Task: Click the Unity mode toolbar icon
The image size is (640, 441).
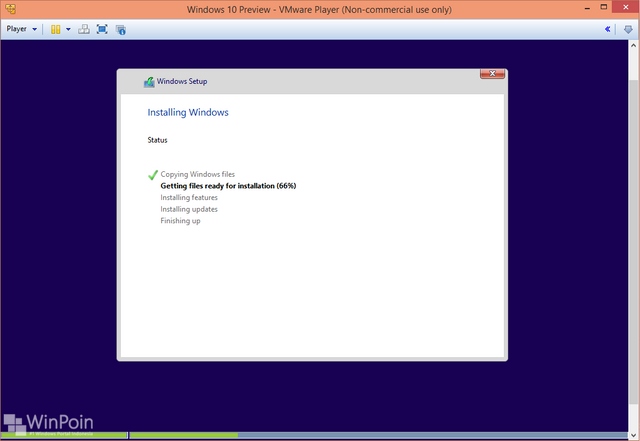Action: (121, 29)
